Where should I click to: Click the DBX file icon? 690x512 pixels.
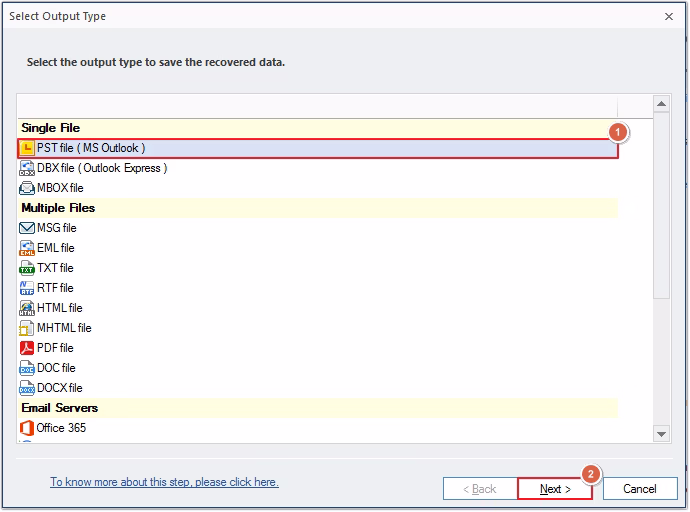(x=27, y=168)
